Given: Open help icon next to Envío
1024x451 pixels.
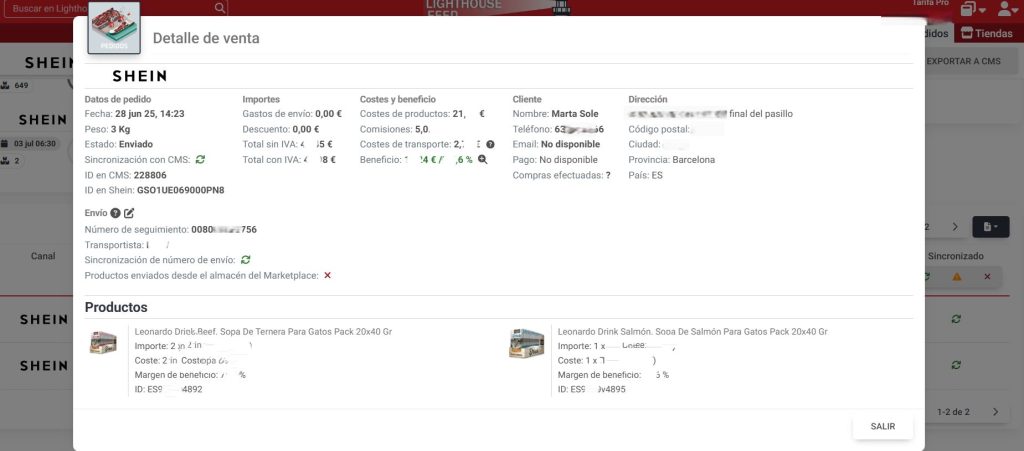Looking at the screenshot, I should tap(116, 213).
